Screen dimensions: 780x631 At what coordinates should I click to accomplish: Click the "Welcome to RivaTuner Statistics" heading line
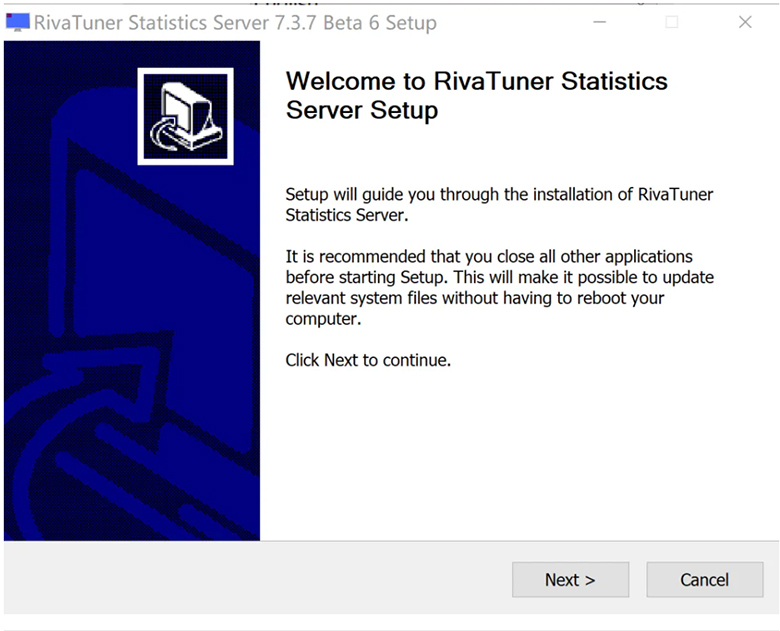pos(476,81)
